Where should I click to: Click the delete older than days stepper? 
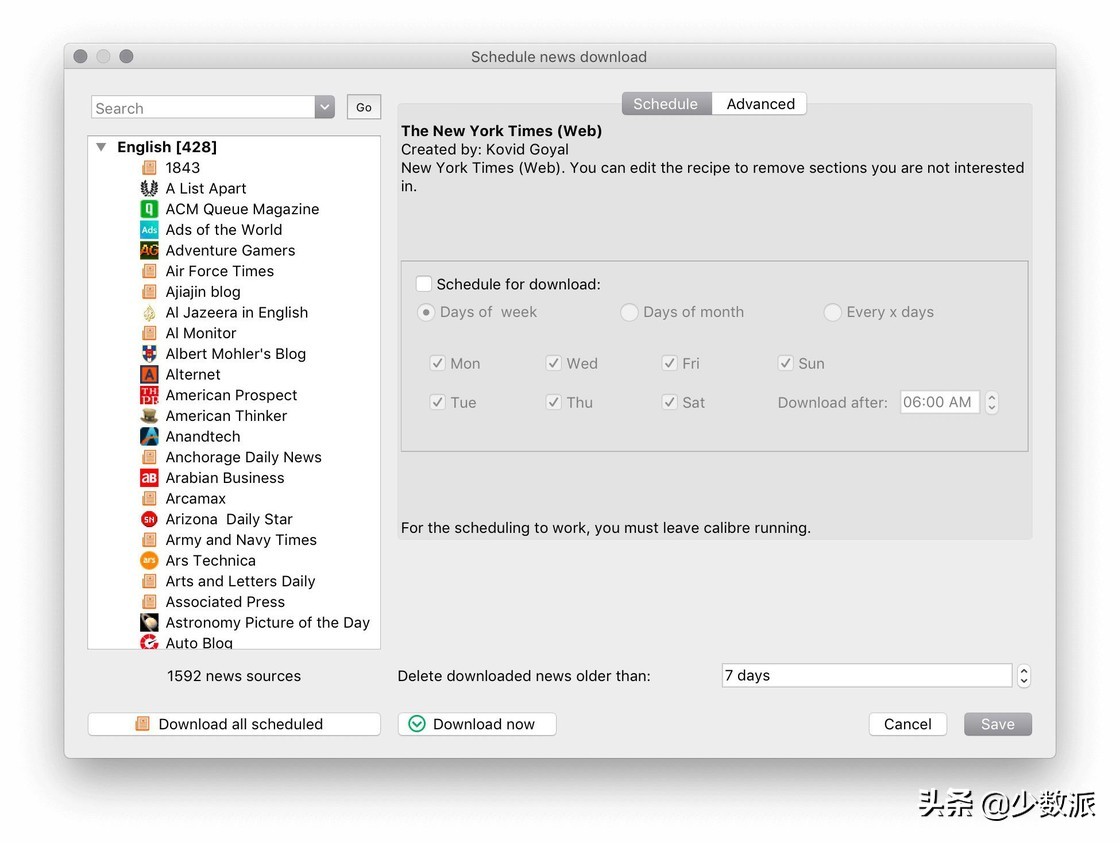tap(1024, 676)
